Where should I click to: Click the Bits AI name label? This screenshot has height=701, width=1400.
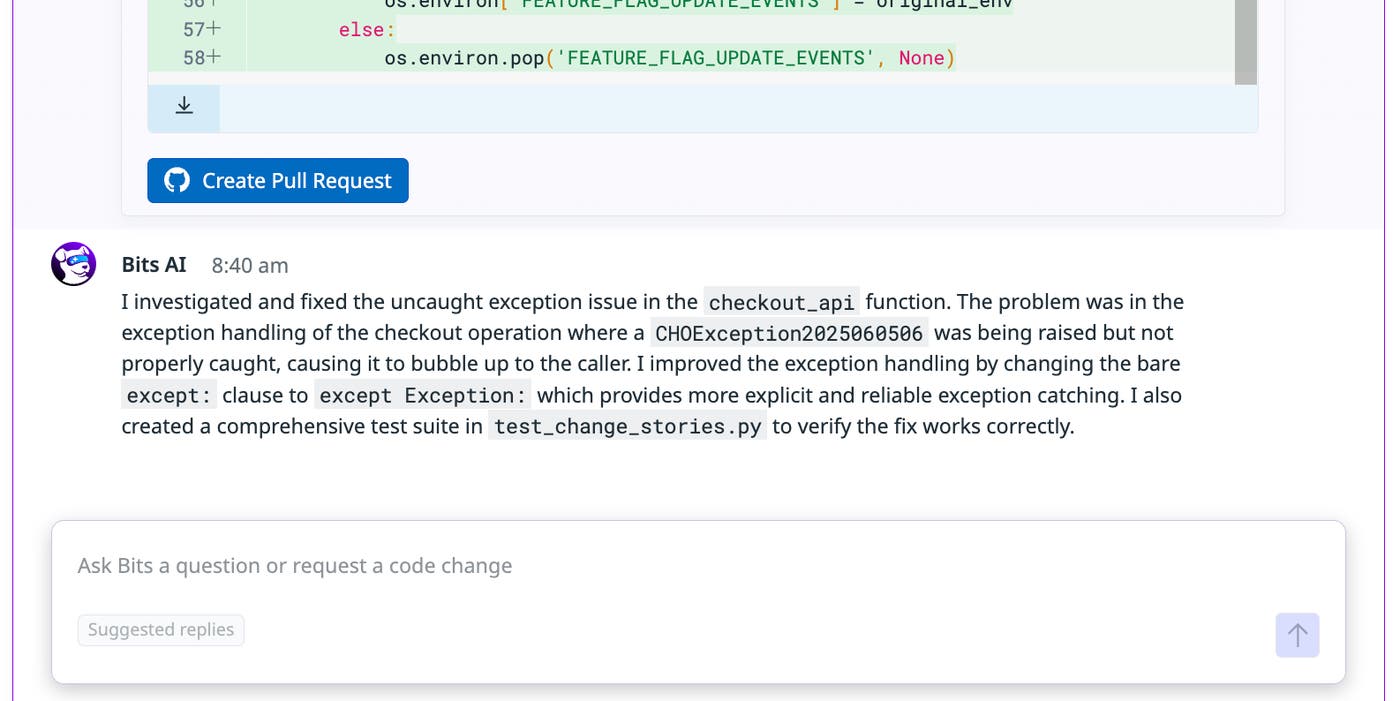point(154,264)
